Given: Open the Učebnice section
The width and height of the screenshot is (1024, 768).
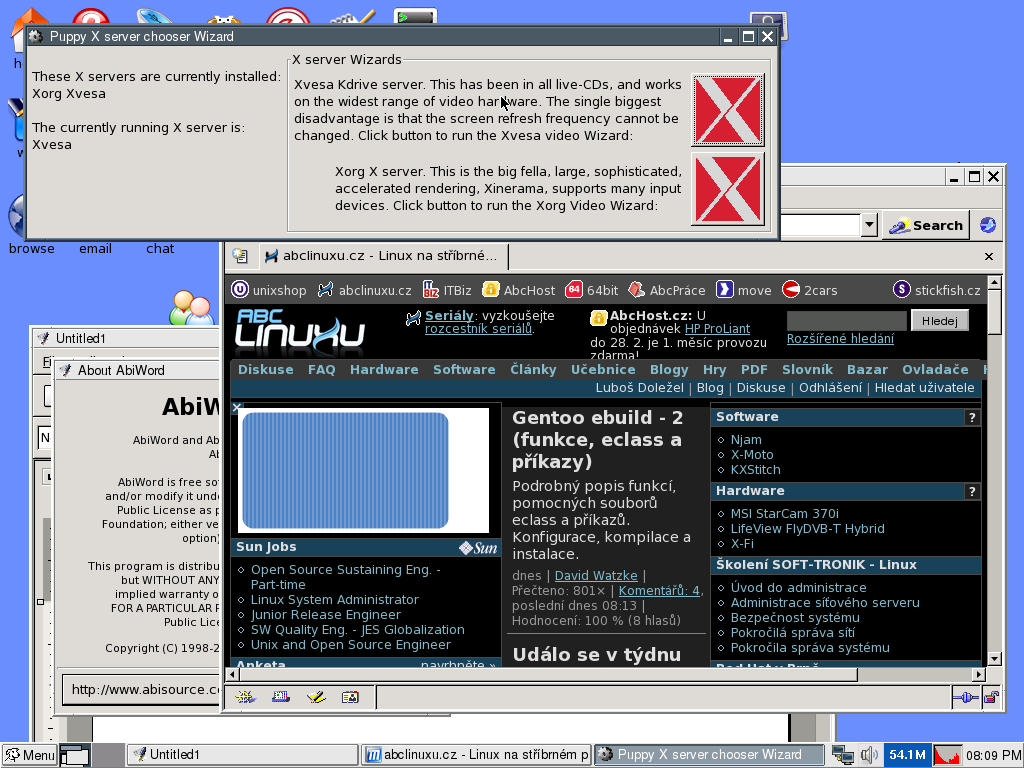Looking at the screenshot, I should click(603, 370).
